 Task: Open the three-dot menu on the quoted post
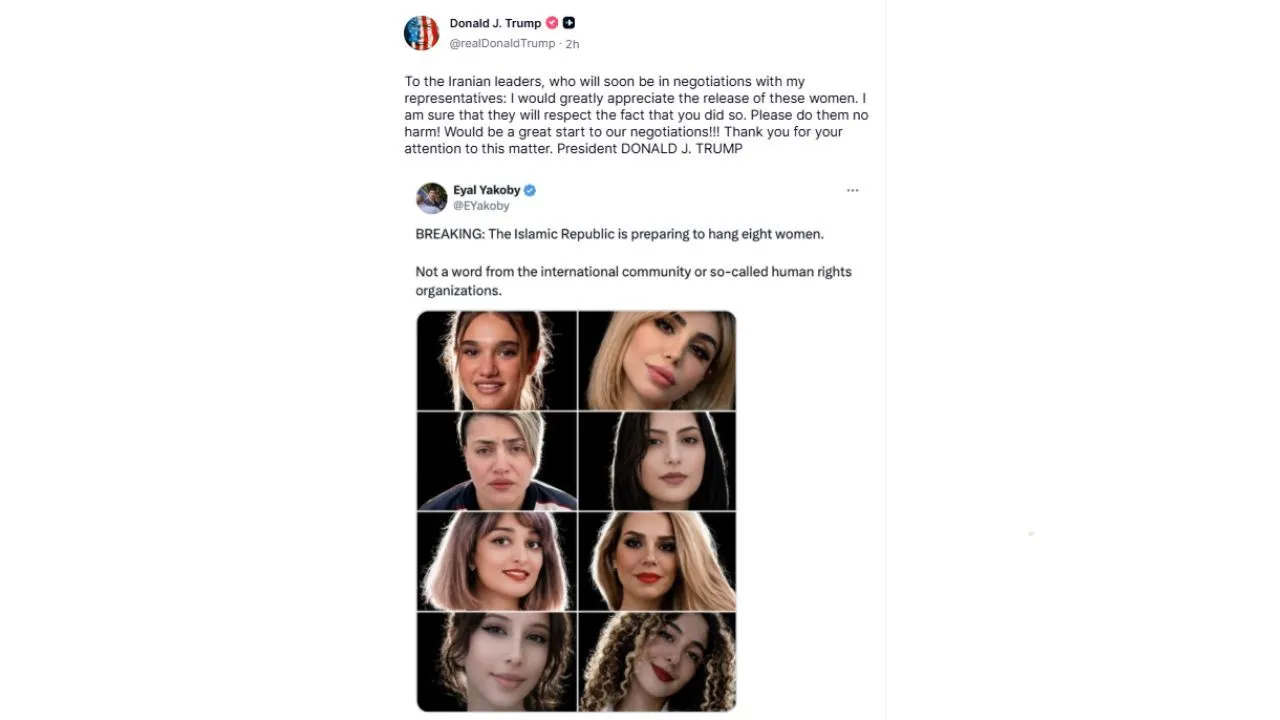point(852,190)
